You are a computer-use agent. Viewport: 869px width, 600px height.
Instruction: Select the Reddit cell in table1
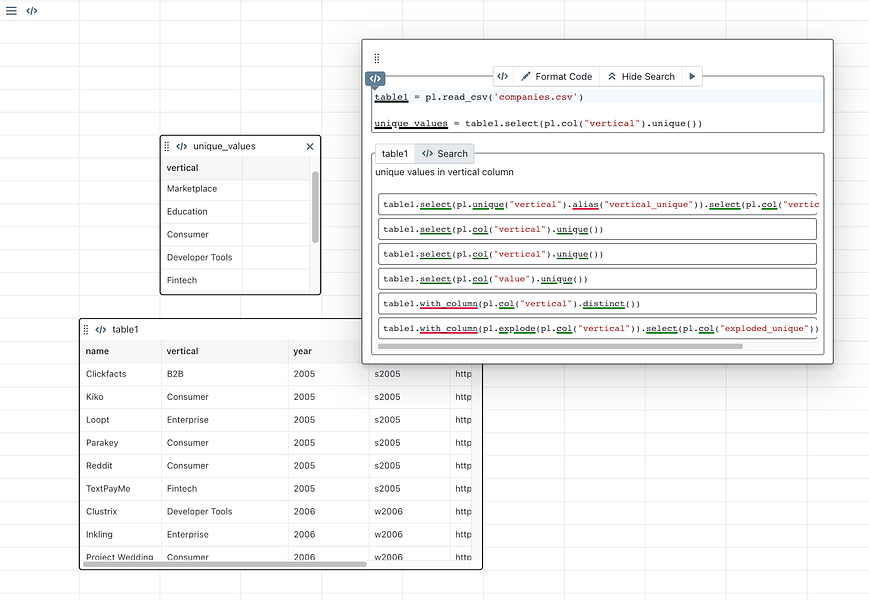pos(121,466)
